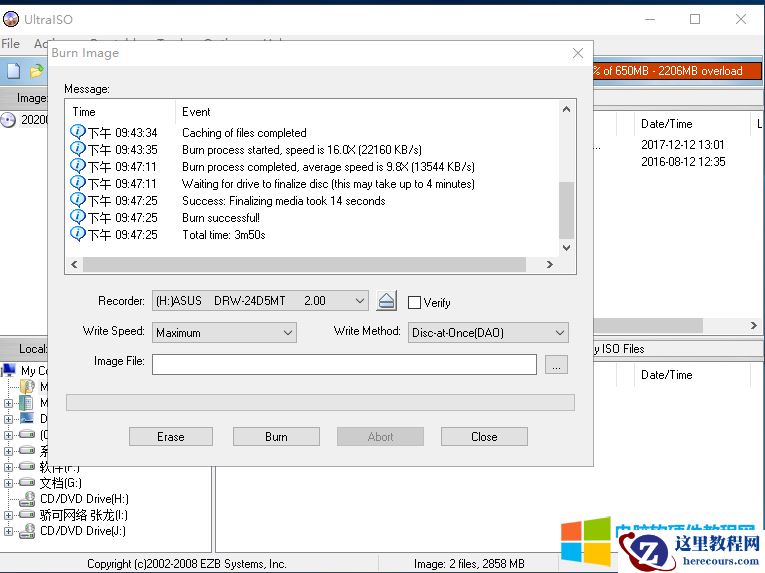
Task: Click the Open file toolbar icon
Action: (x=36, y=71)
